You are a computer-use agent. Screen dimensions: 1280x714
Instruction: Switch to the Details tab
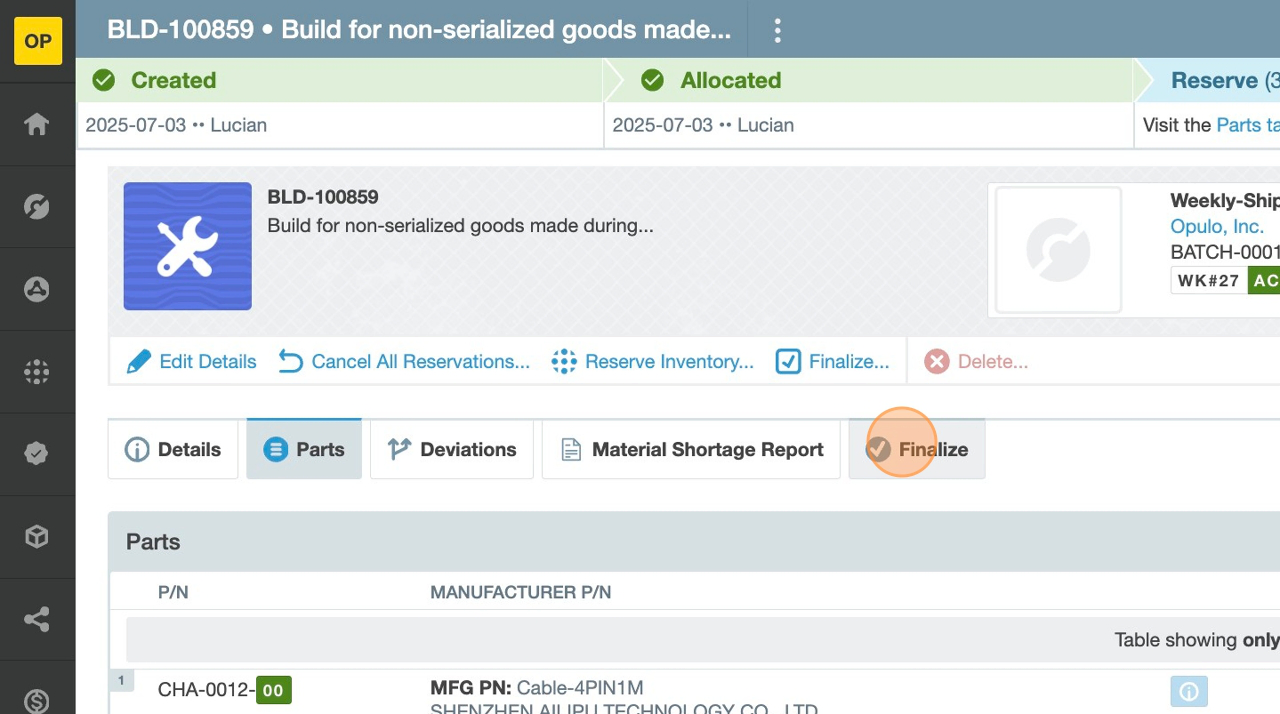173,450
